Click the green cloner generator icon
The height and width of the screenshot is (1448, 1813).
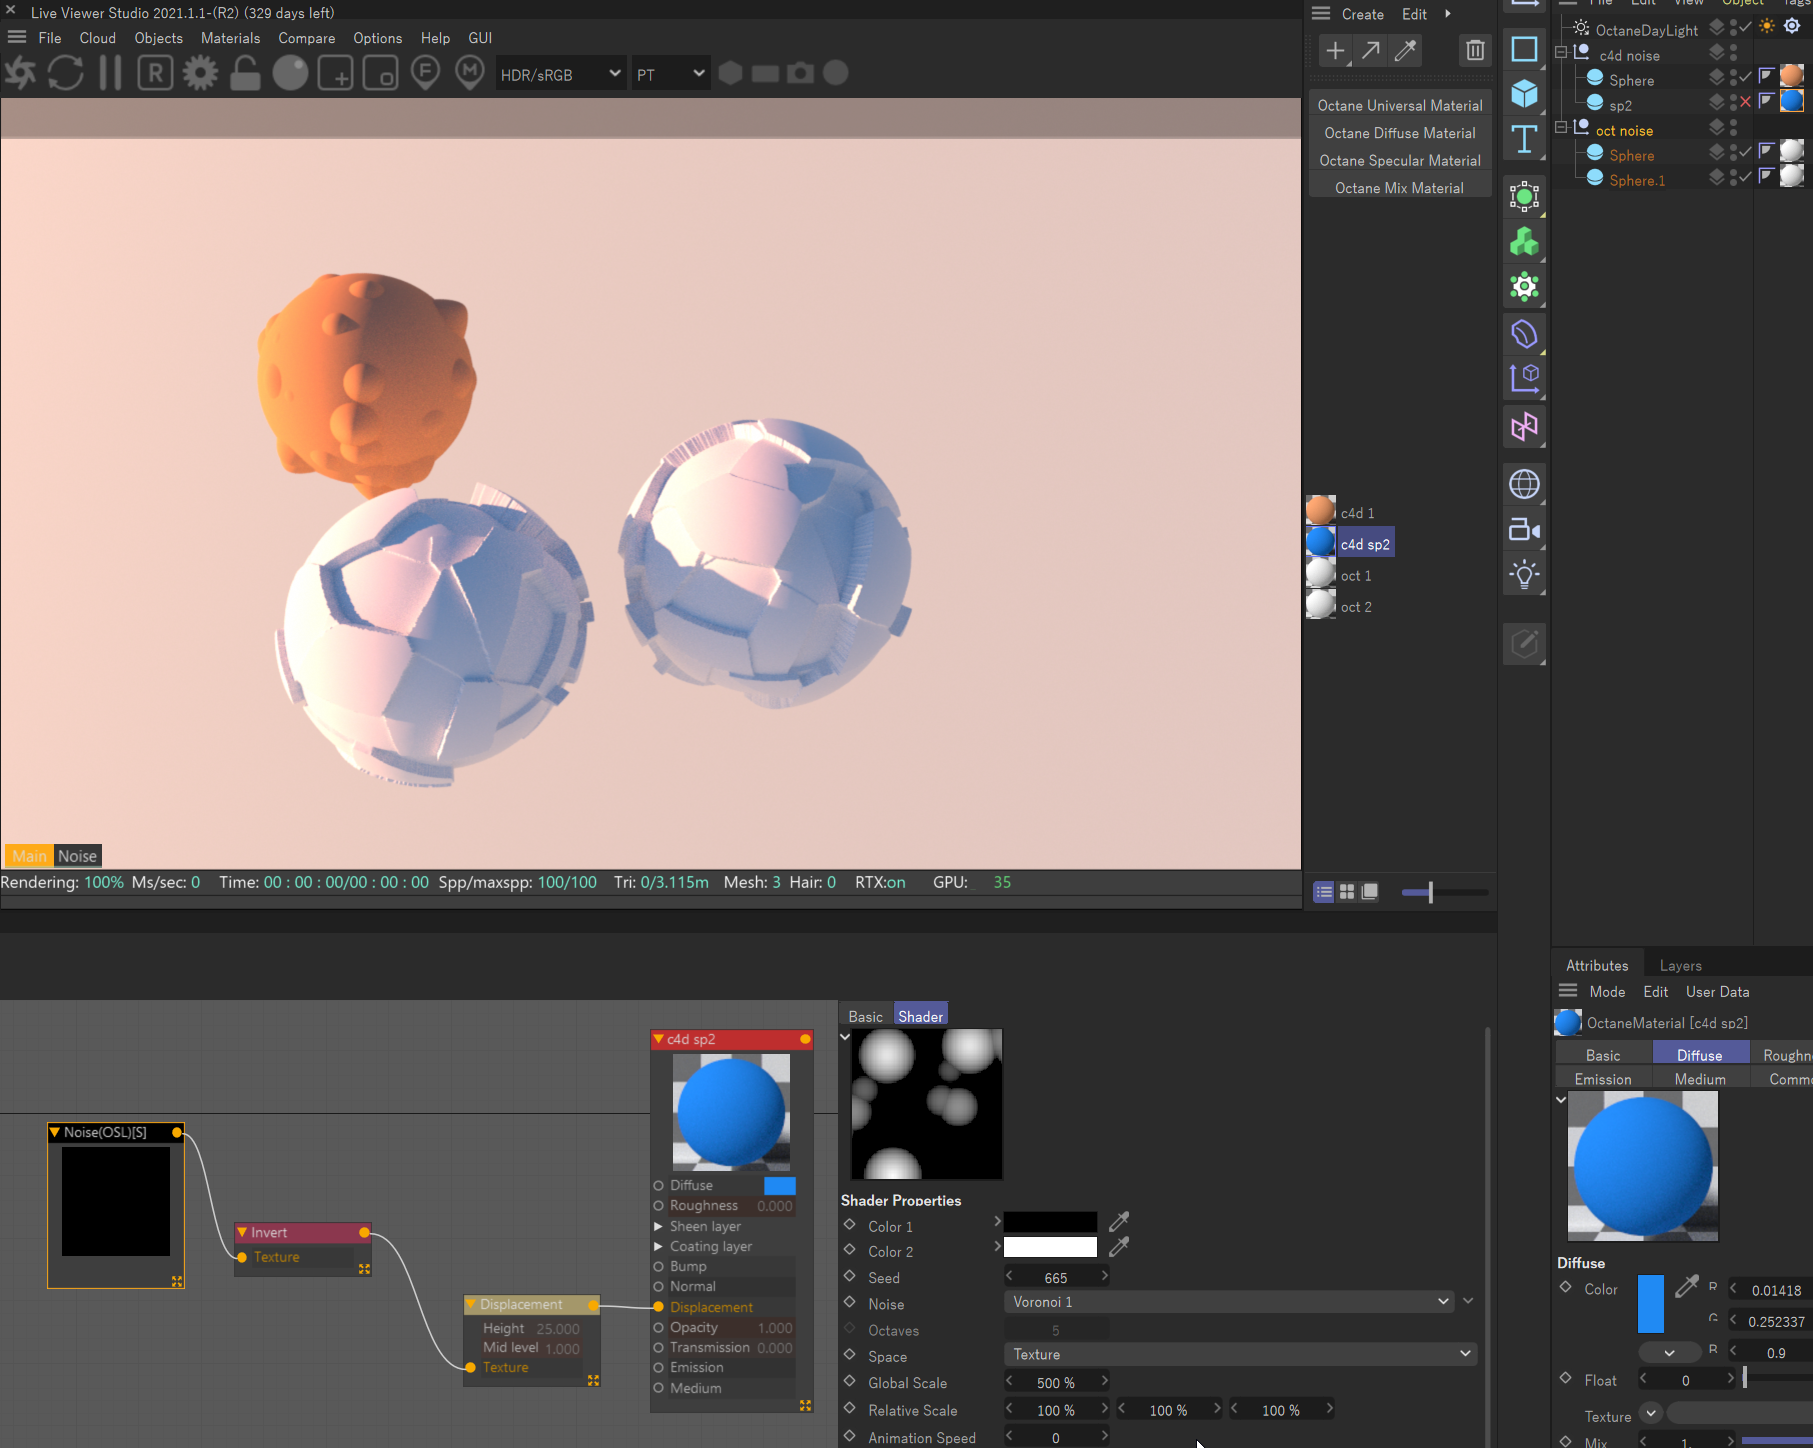coord(1524,242)
